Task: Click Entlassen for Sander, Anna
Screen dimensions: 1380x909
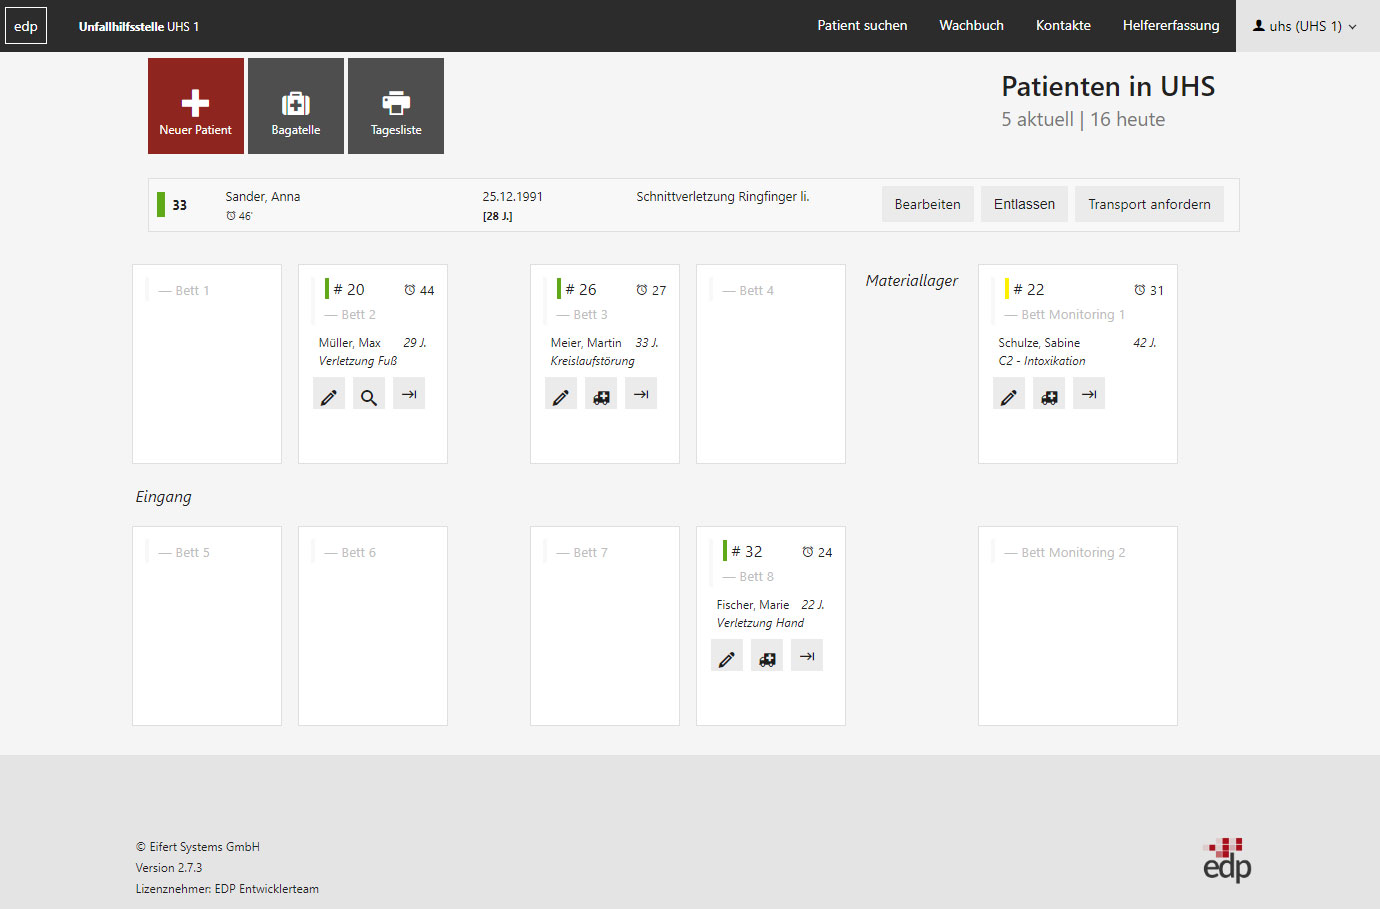Action: [x=1024, y=204]
